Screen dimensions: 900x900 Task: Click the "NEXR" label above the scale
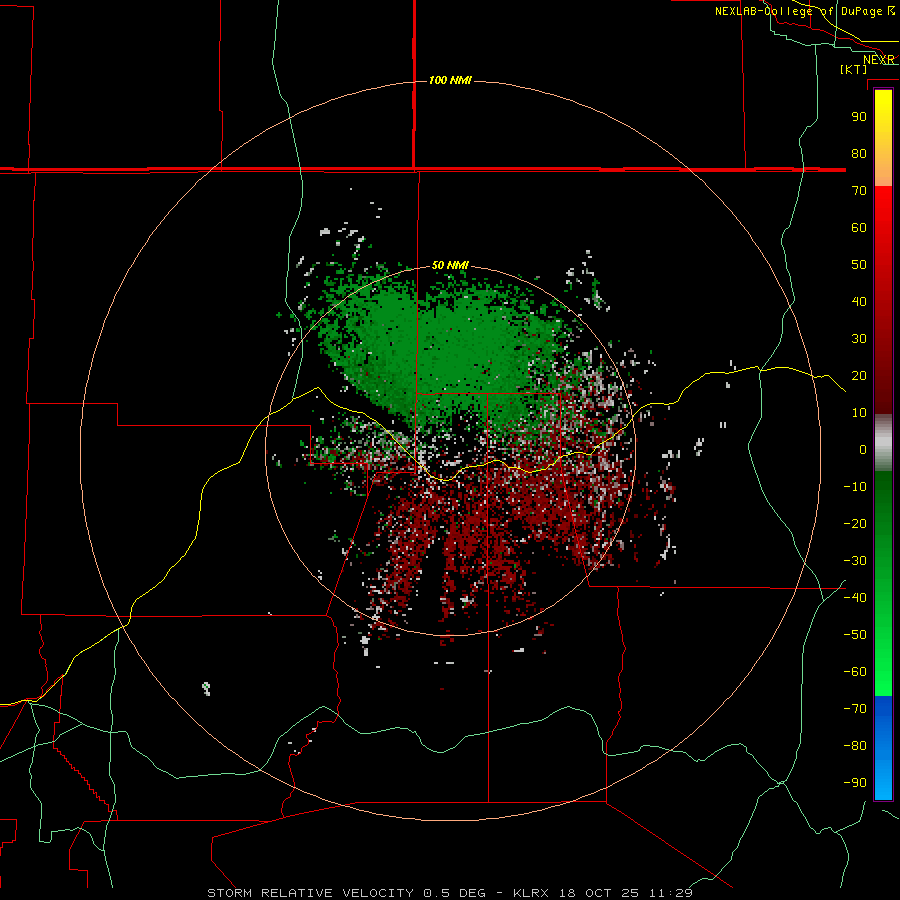click(x=878, y=60)
